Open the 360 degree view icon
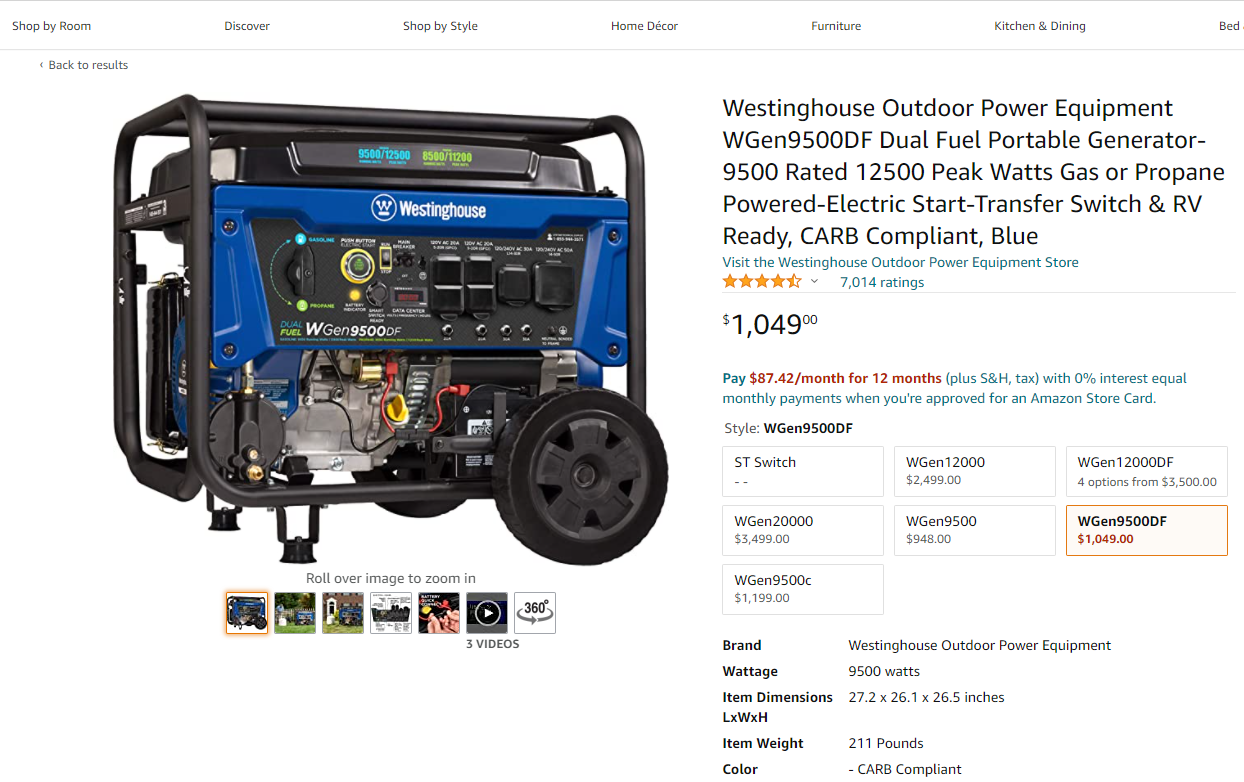The height and width of the screenshot is (782, 1244). 535,613
